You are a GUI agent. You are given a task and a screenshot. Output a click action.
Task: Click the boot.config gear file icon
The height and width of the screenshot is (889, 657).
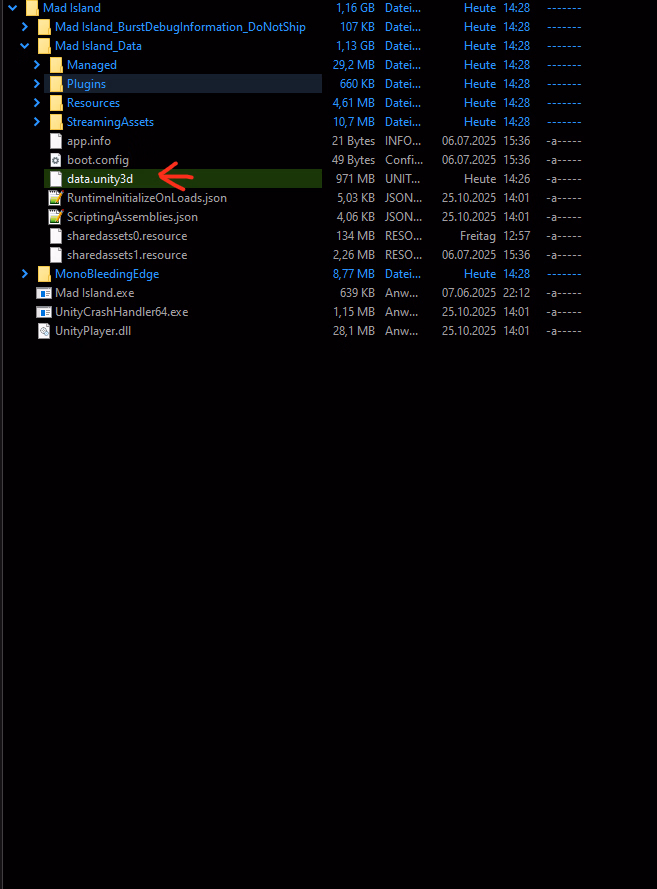56,160
